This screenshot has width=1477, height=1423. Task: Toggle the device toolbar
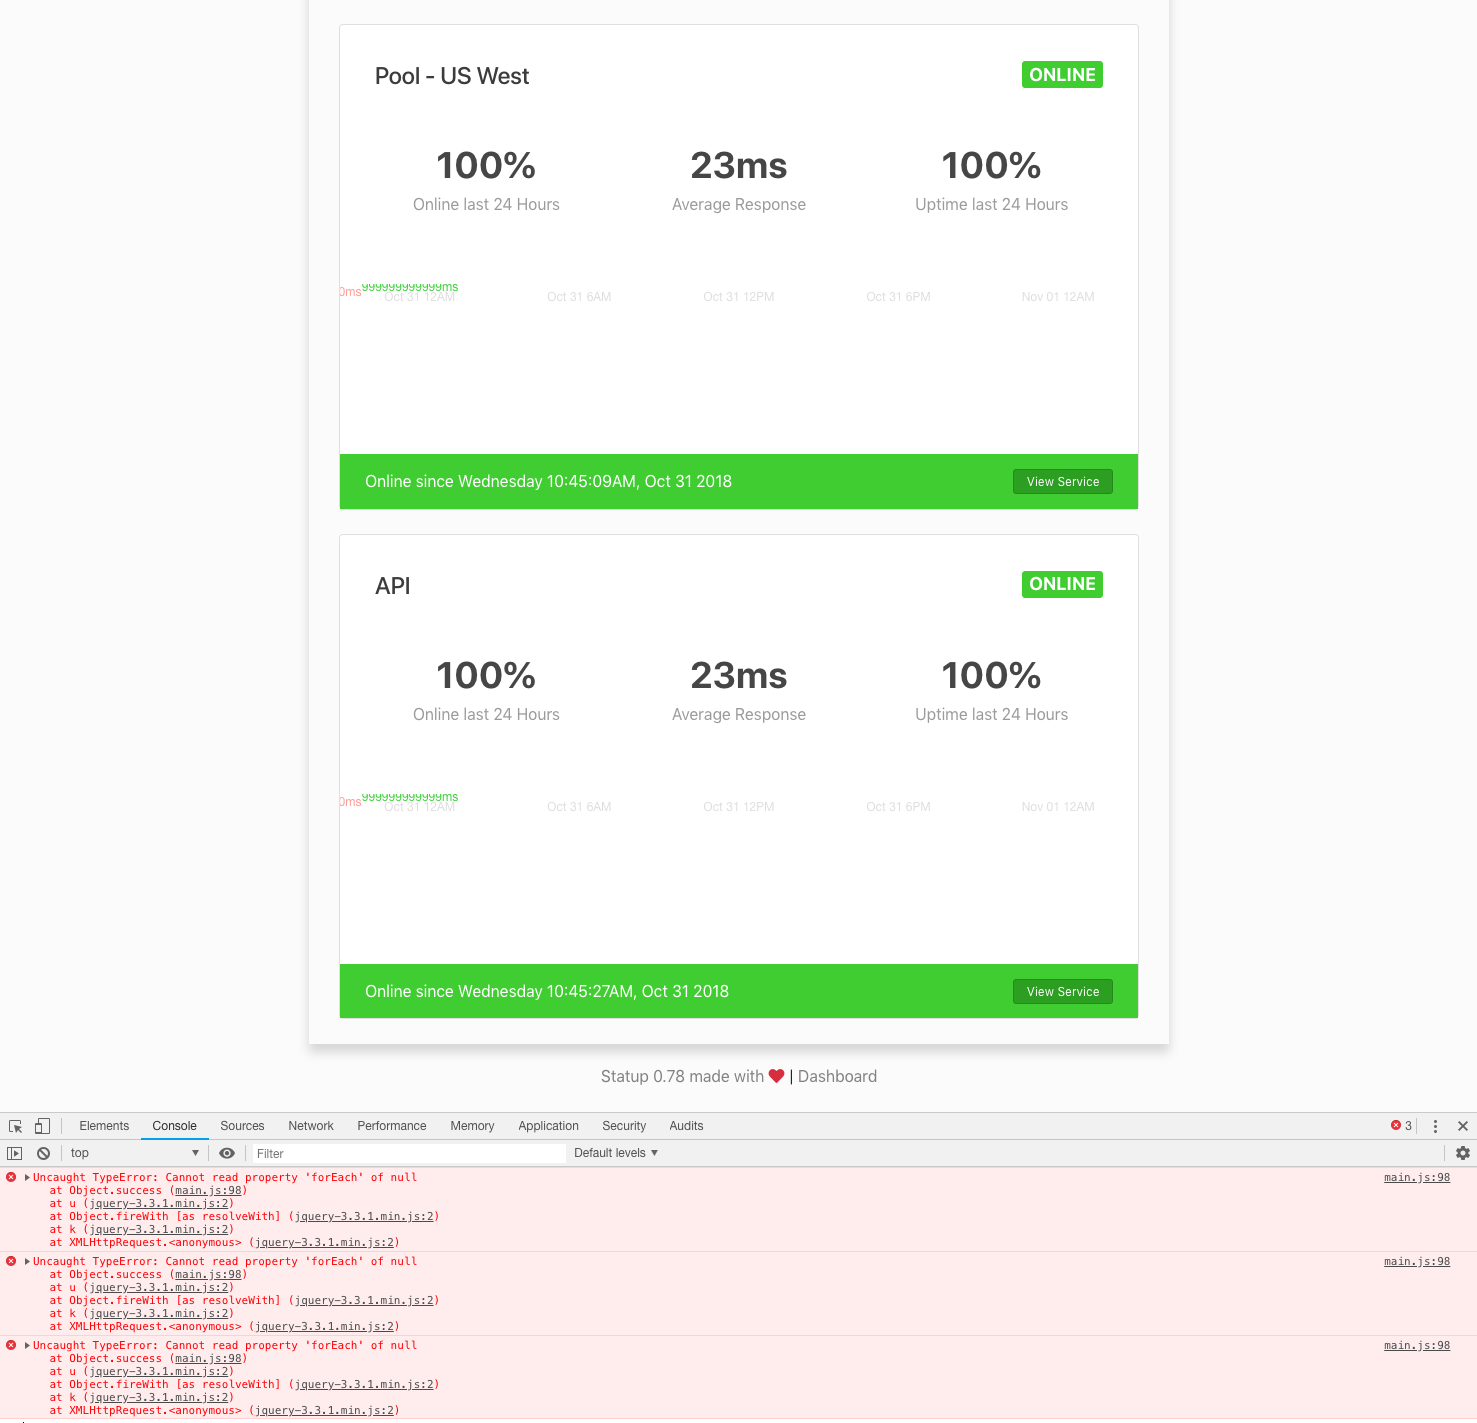pyautogui.click(x=42, y=1126)
